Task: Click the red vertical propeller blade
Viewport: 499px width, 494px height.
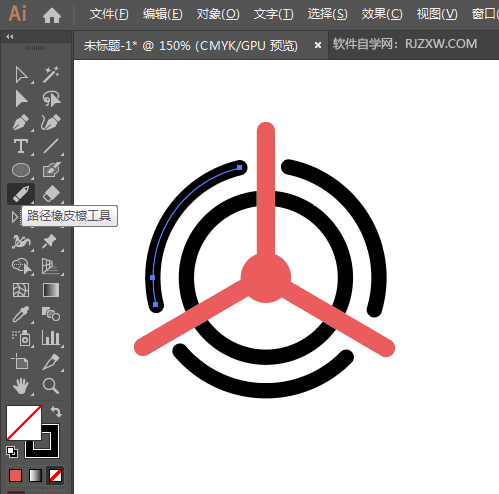Action: (x=266, y=187)
